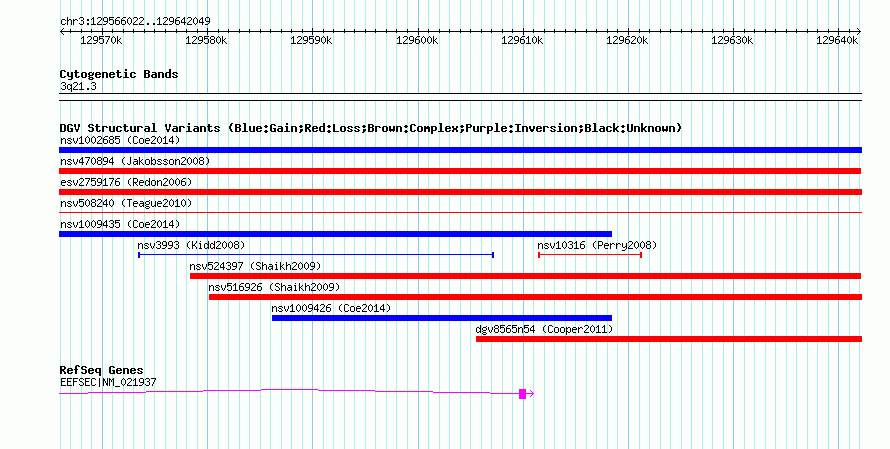Click the esv2759176 (Redon2006) label

[126, 182]
